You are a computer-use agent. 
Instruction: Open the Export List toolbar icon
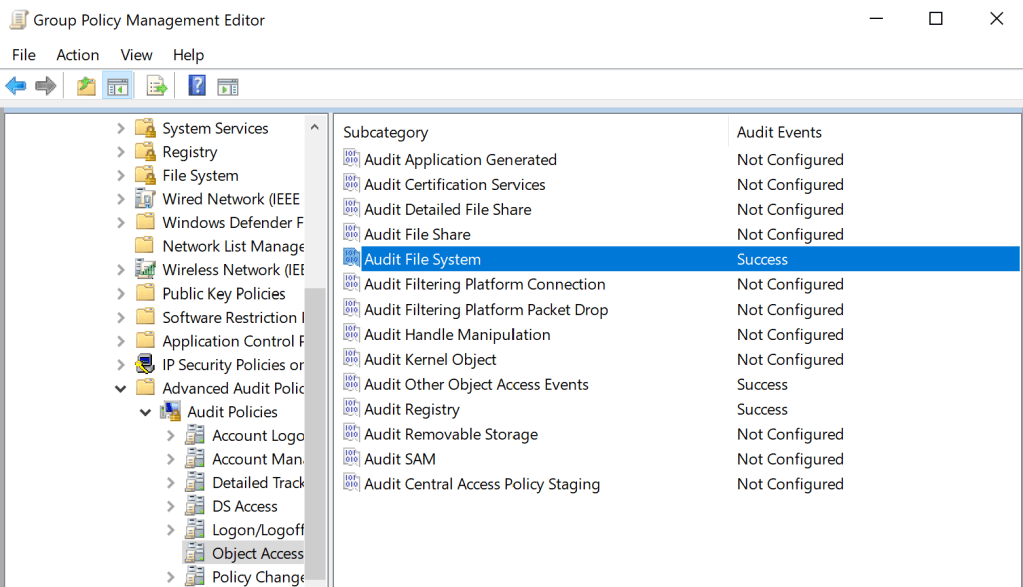tap(156, 85)
